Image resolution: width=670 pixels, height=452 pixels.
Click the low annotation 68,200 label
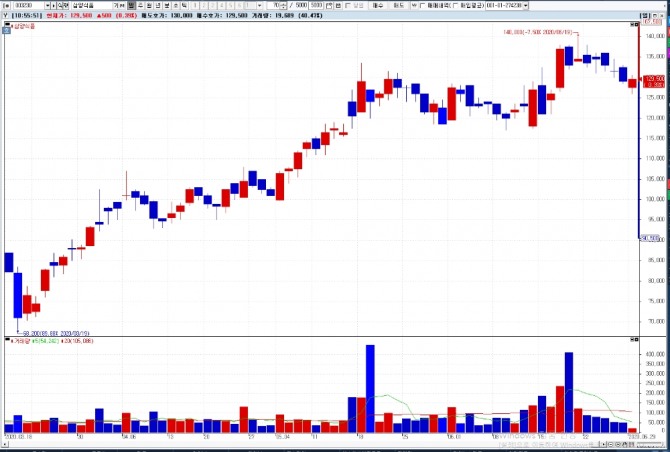click(56, 333)
